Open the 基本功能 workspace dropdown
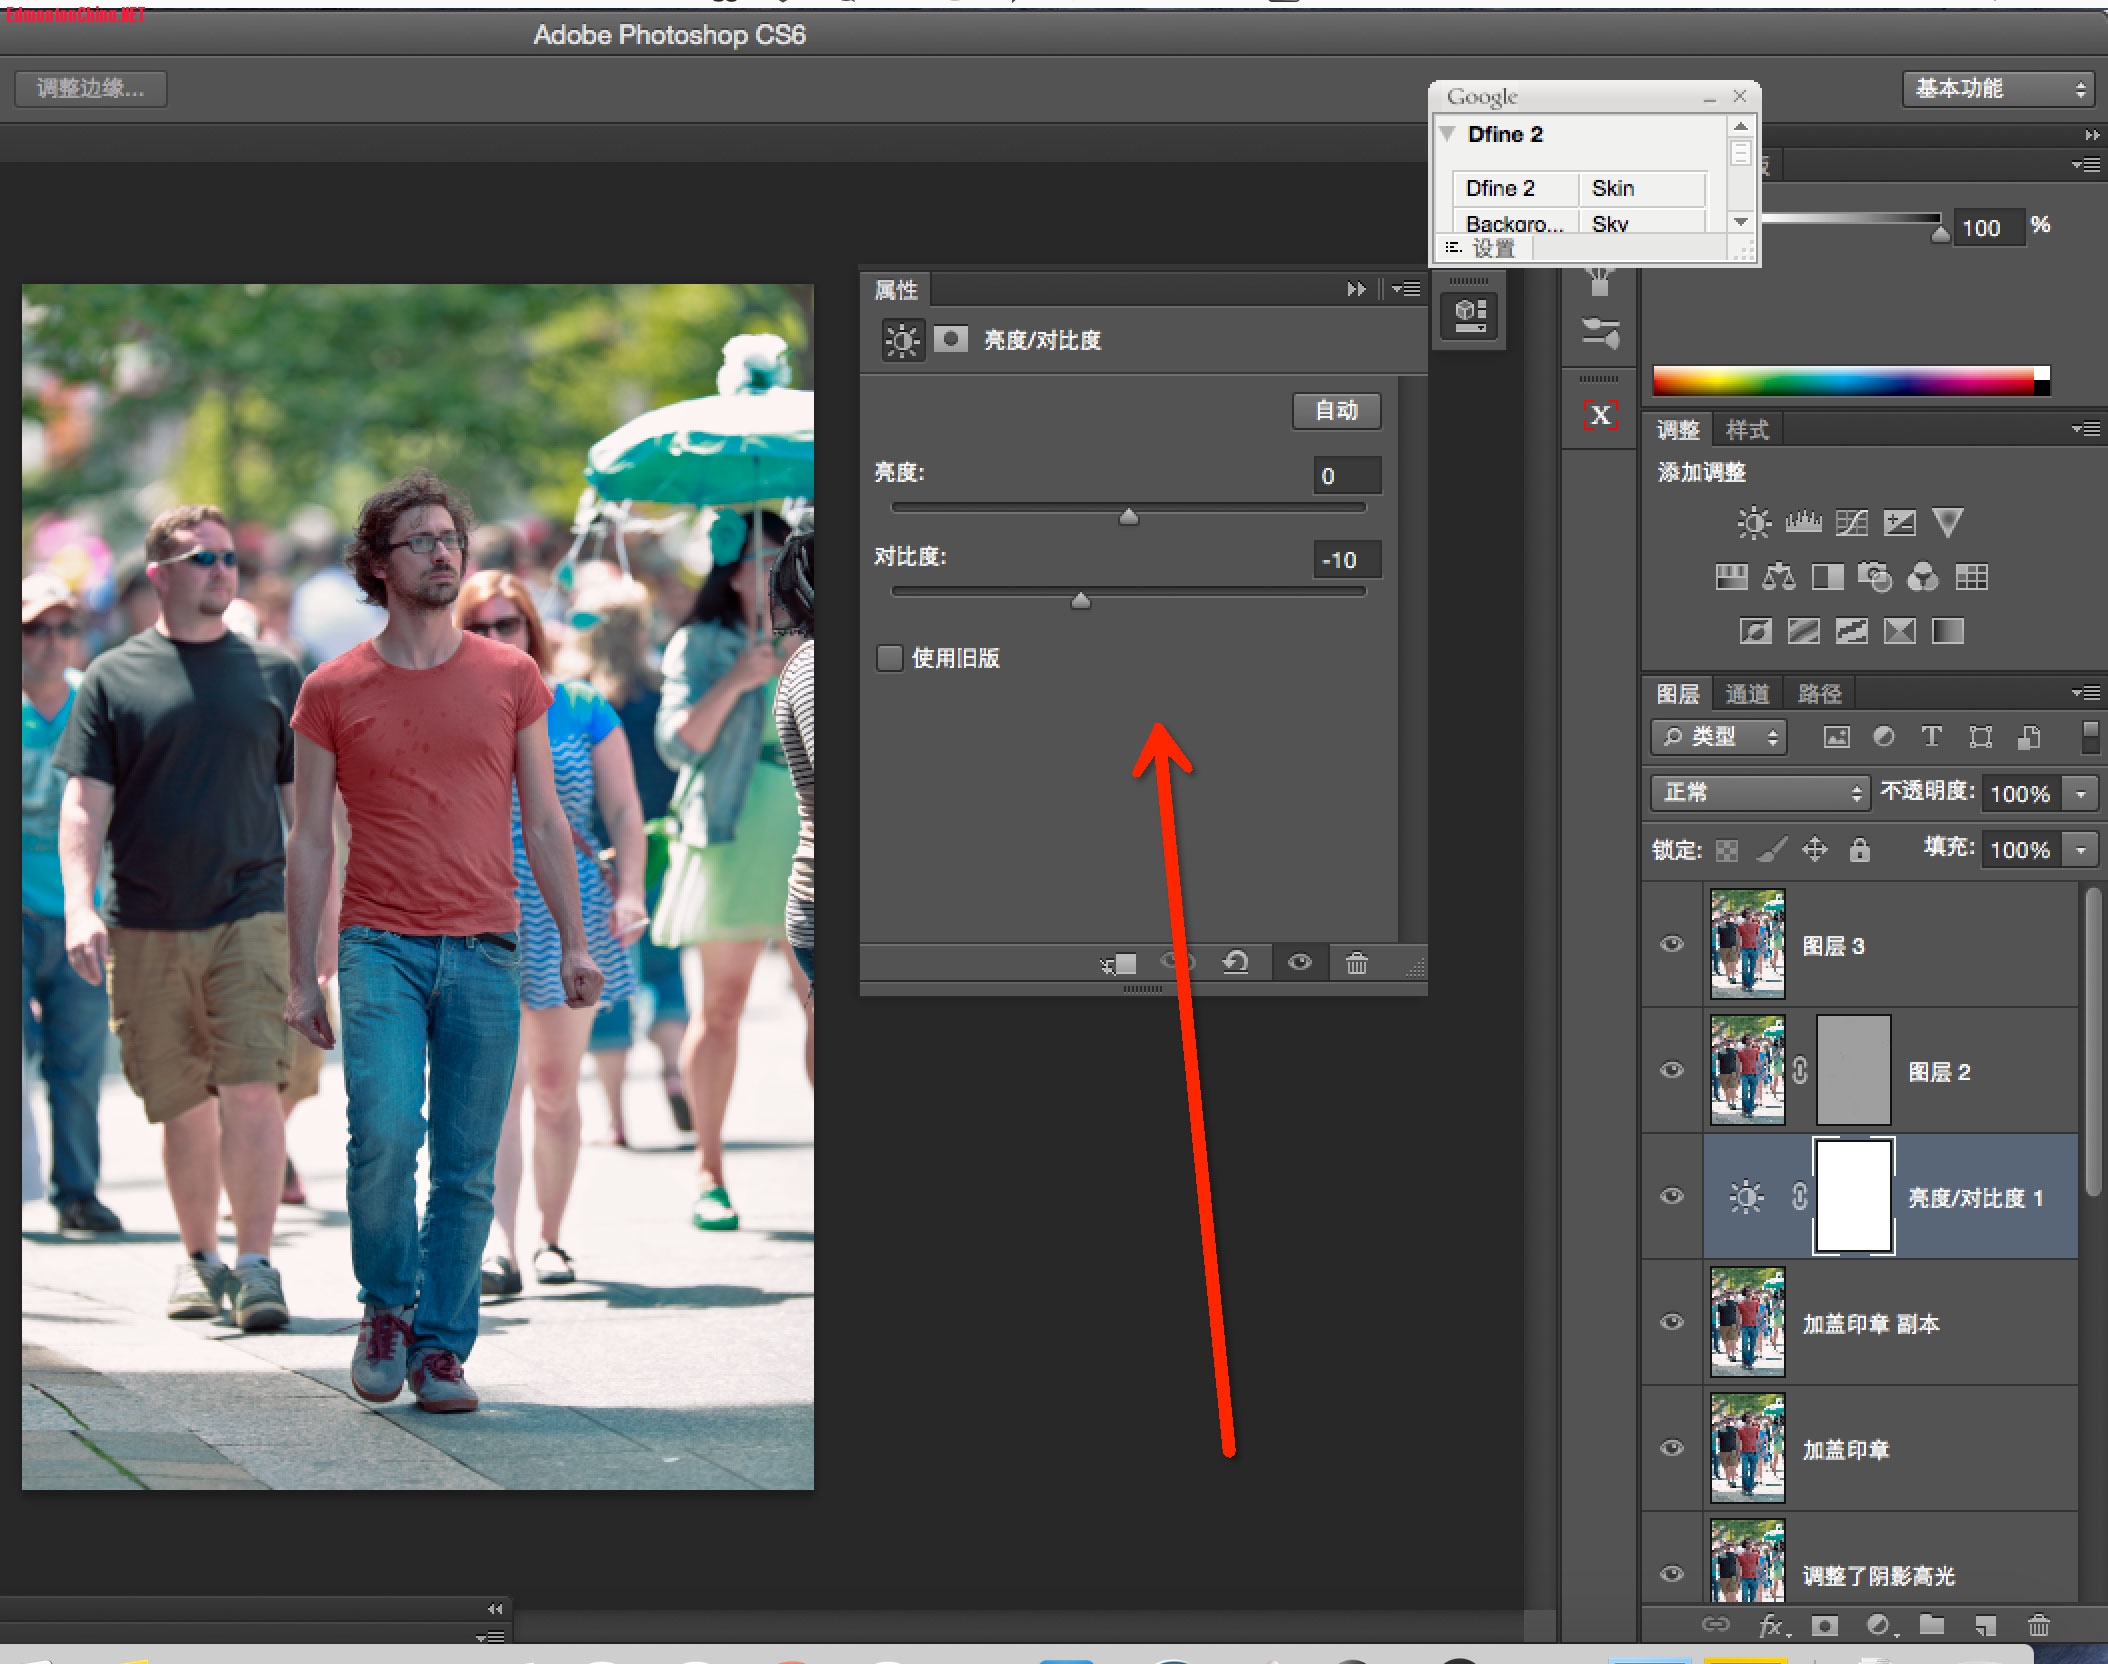Viewport: 2108px width, 1664px height. point(1997,89)
